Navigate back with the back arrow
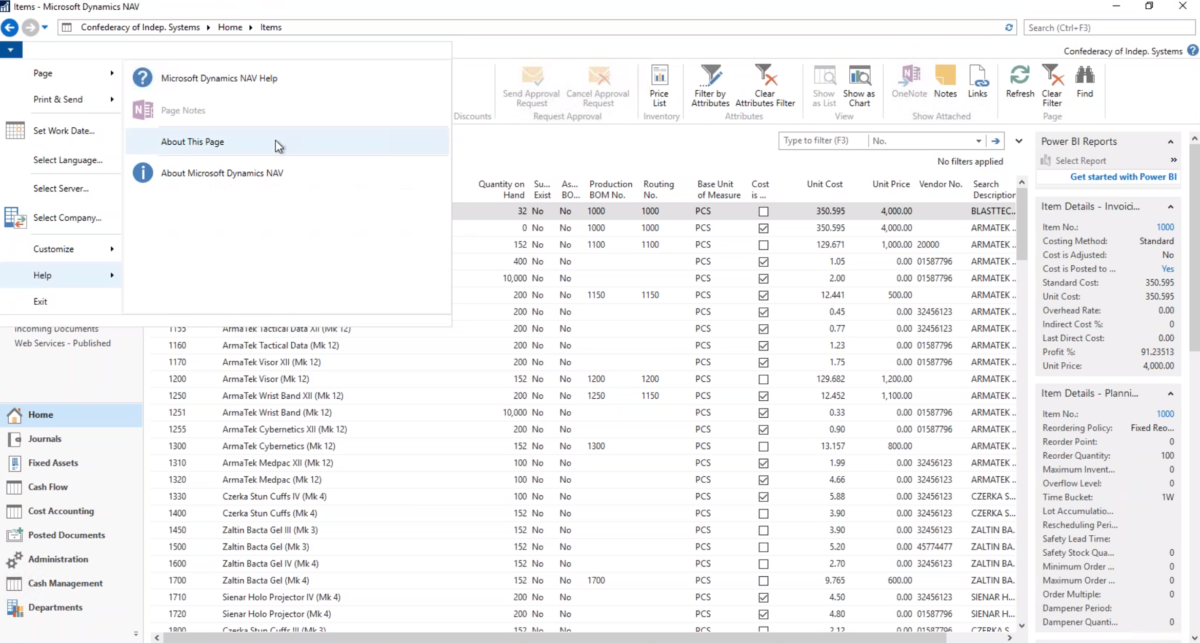Screen dimensions: 1200x643 point(10,28)
